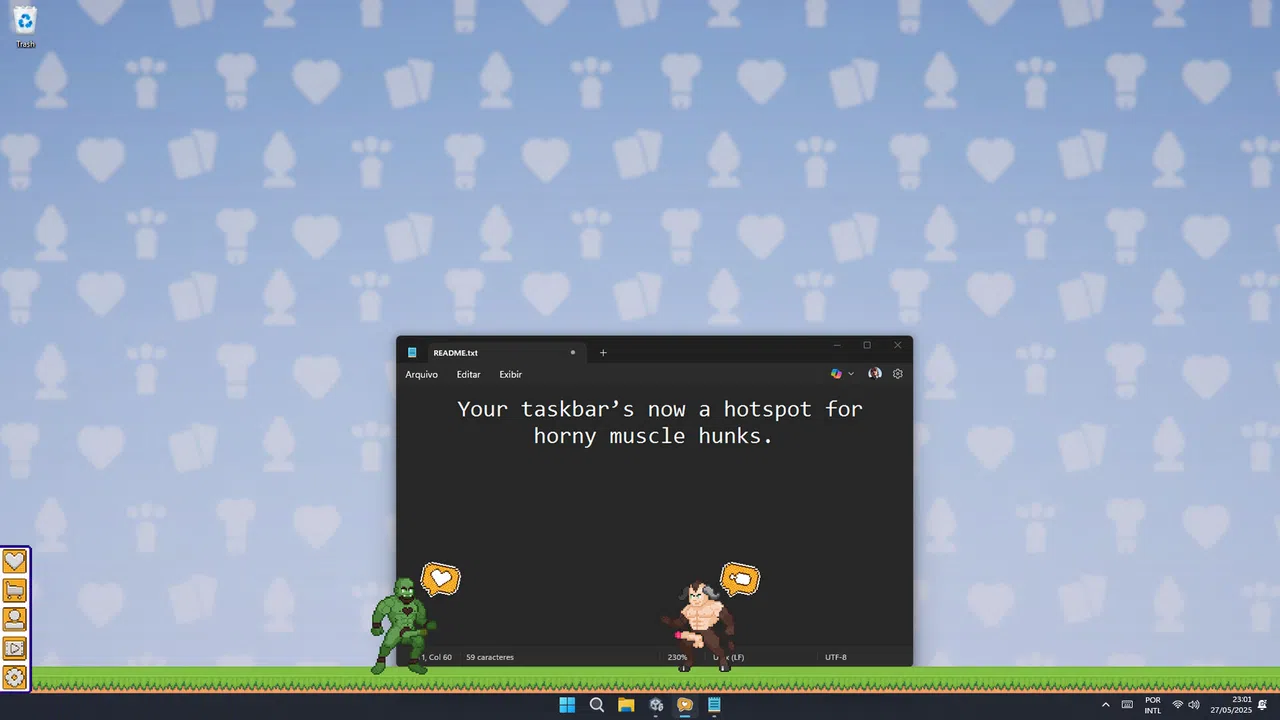
Task: Close the Notepad window
Action: (x=898, y=345)
